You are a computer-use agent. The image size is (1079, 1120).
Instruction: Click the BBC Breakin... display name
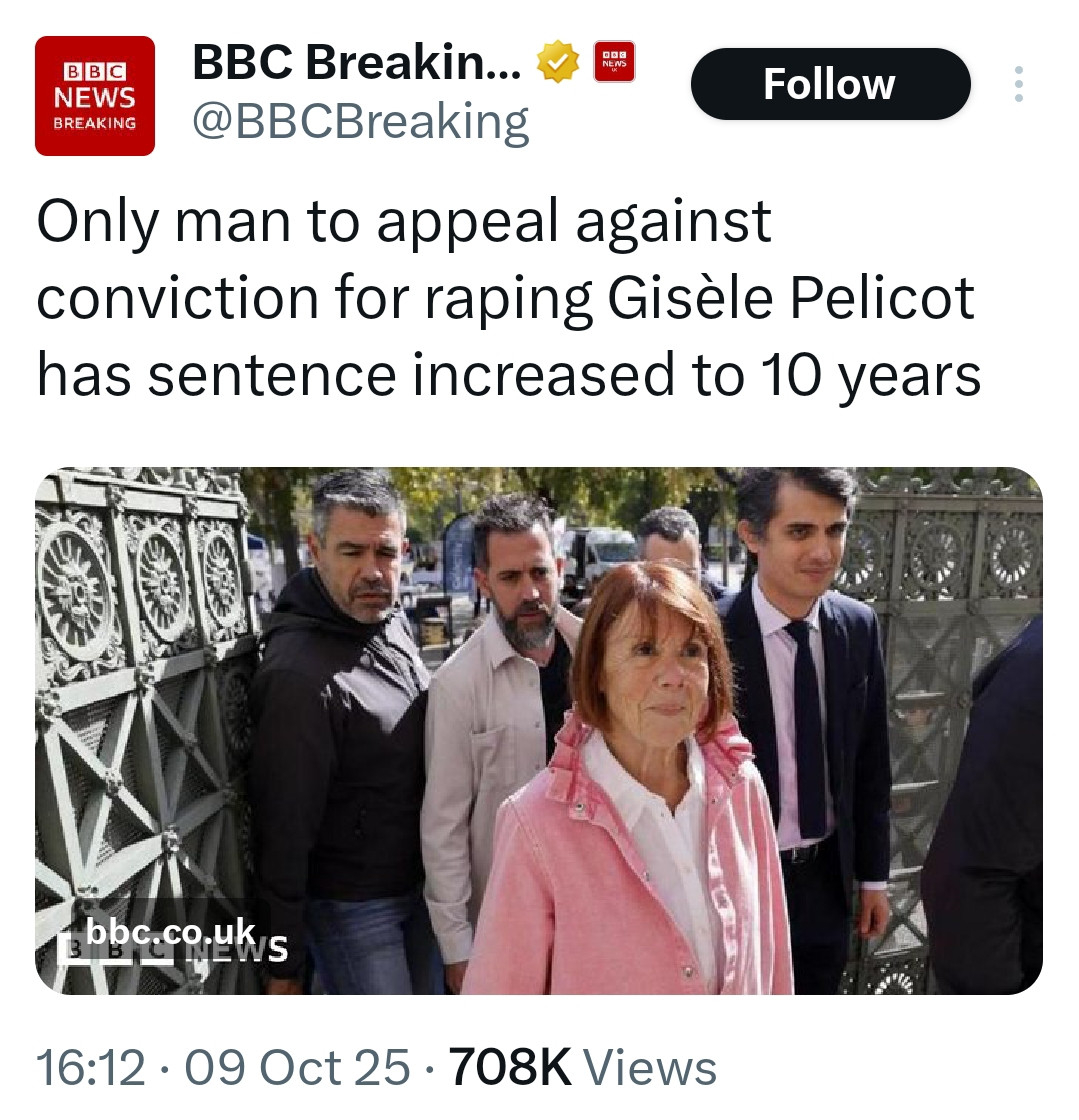(x=356, y=63)
